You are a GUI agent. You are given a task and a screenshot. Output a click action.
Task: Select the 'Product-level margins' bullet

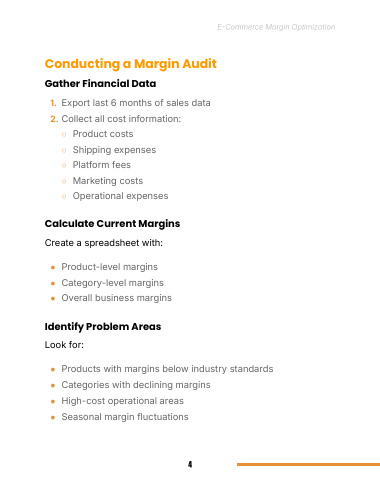point(109,267)
